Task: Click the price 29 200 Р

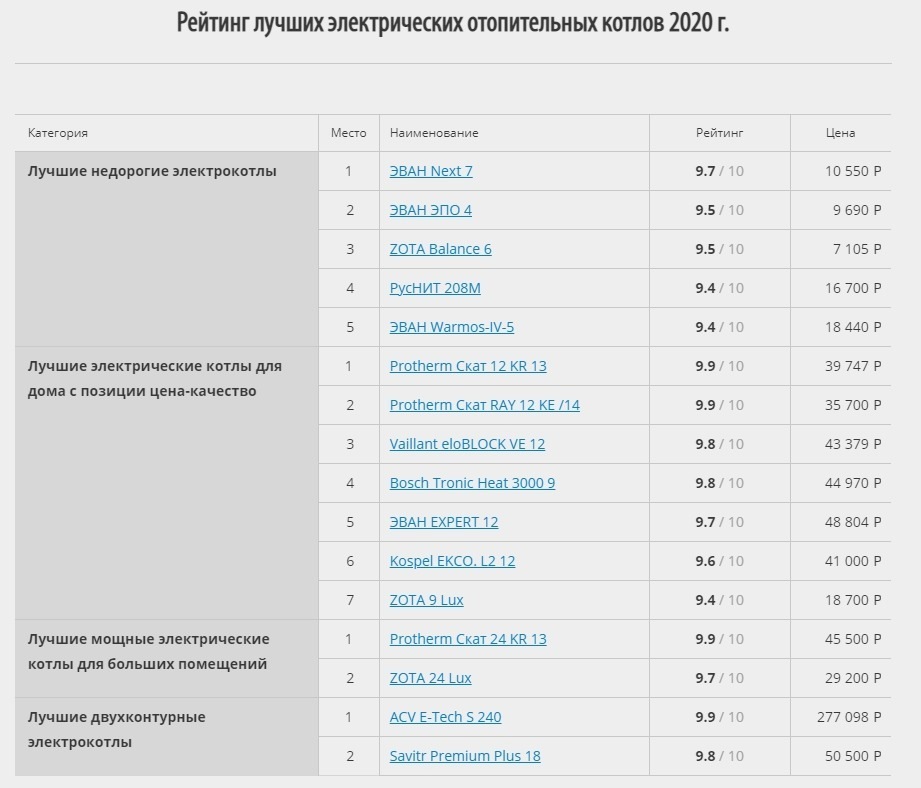Action: (x=853, y=678)
